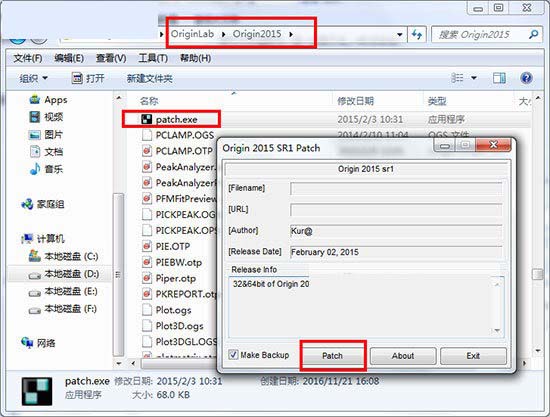This screenshot has height=417, width=550.
Task: Click the PFMFitPreview file icon
Action: [147, 199]
